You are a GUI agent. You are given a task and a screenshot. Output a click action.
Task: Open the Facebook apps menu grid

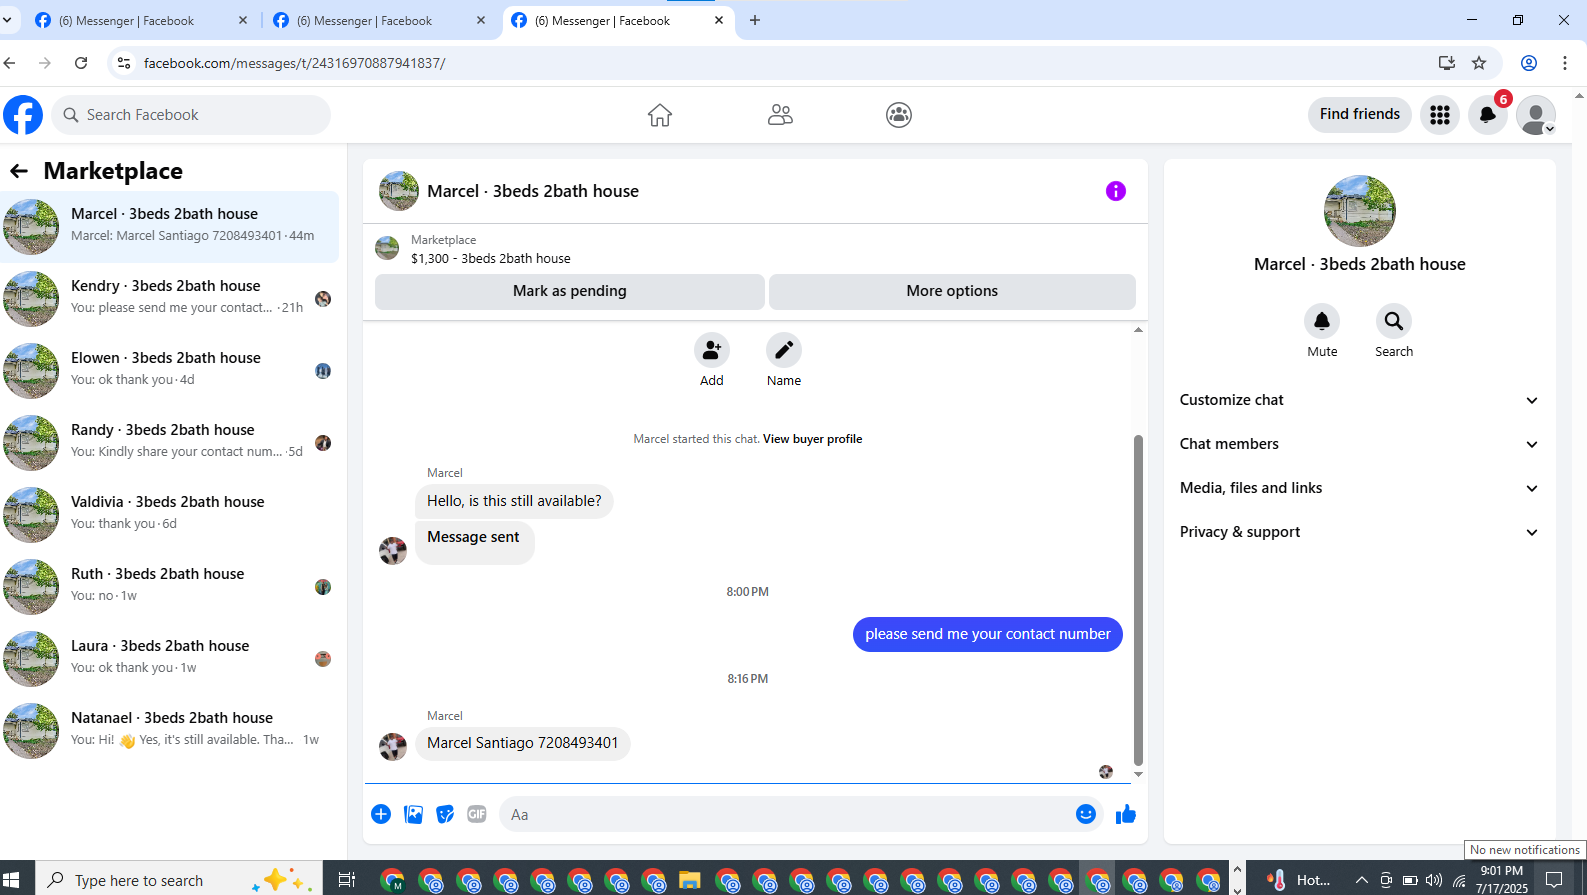click(1440, 115)
